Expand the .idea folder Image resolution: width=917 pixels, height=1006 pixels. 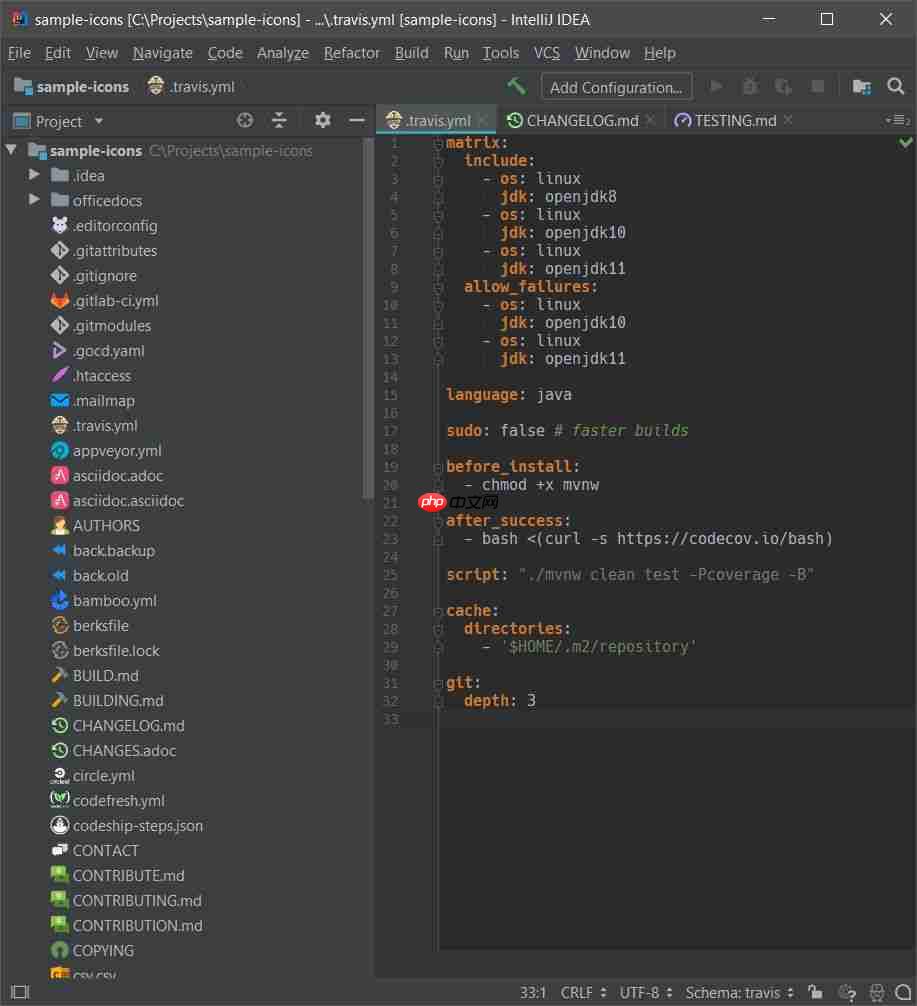coord(33,175)
